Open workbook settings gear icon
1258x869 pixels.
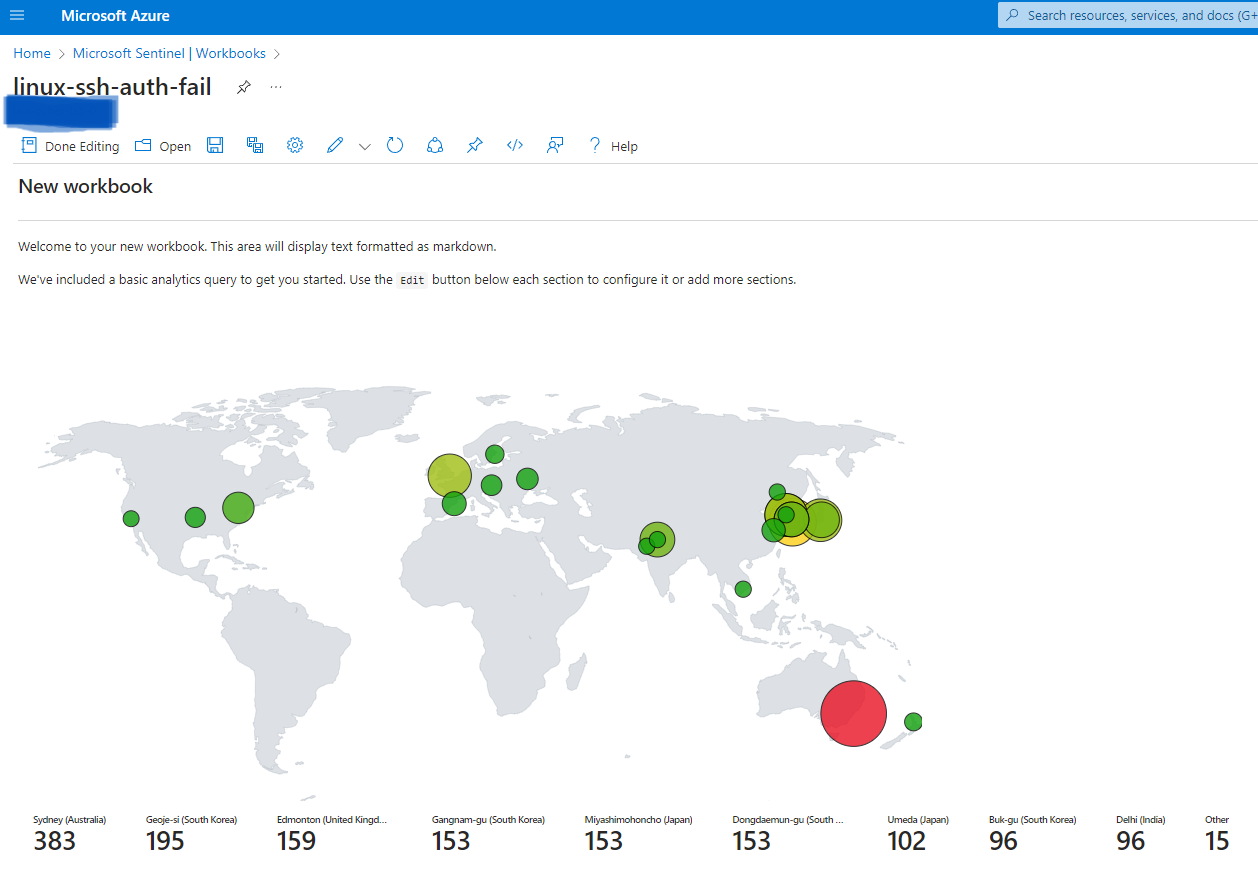[x=295, y=145]
